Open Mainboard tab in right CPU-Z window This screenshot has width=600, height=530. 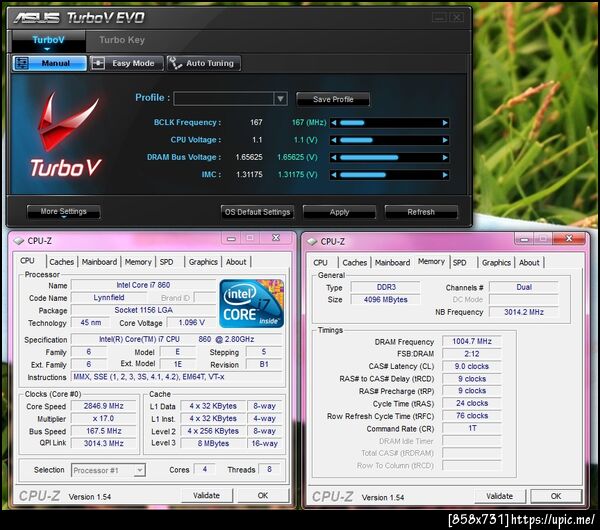point(392,263)
